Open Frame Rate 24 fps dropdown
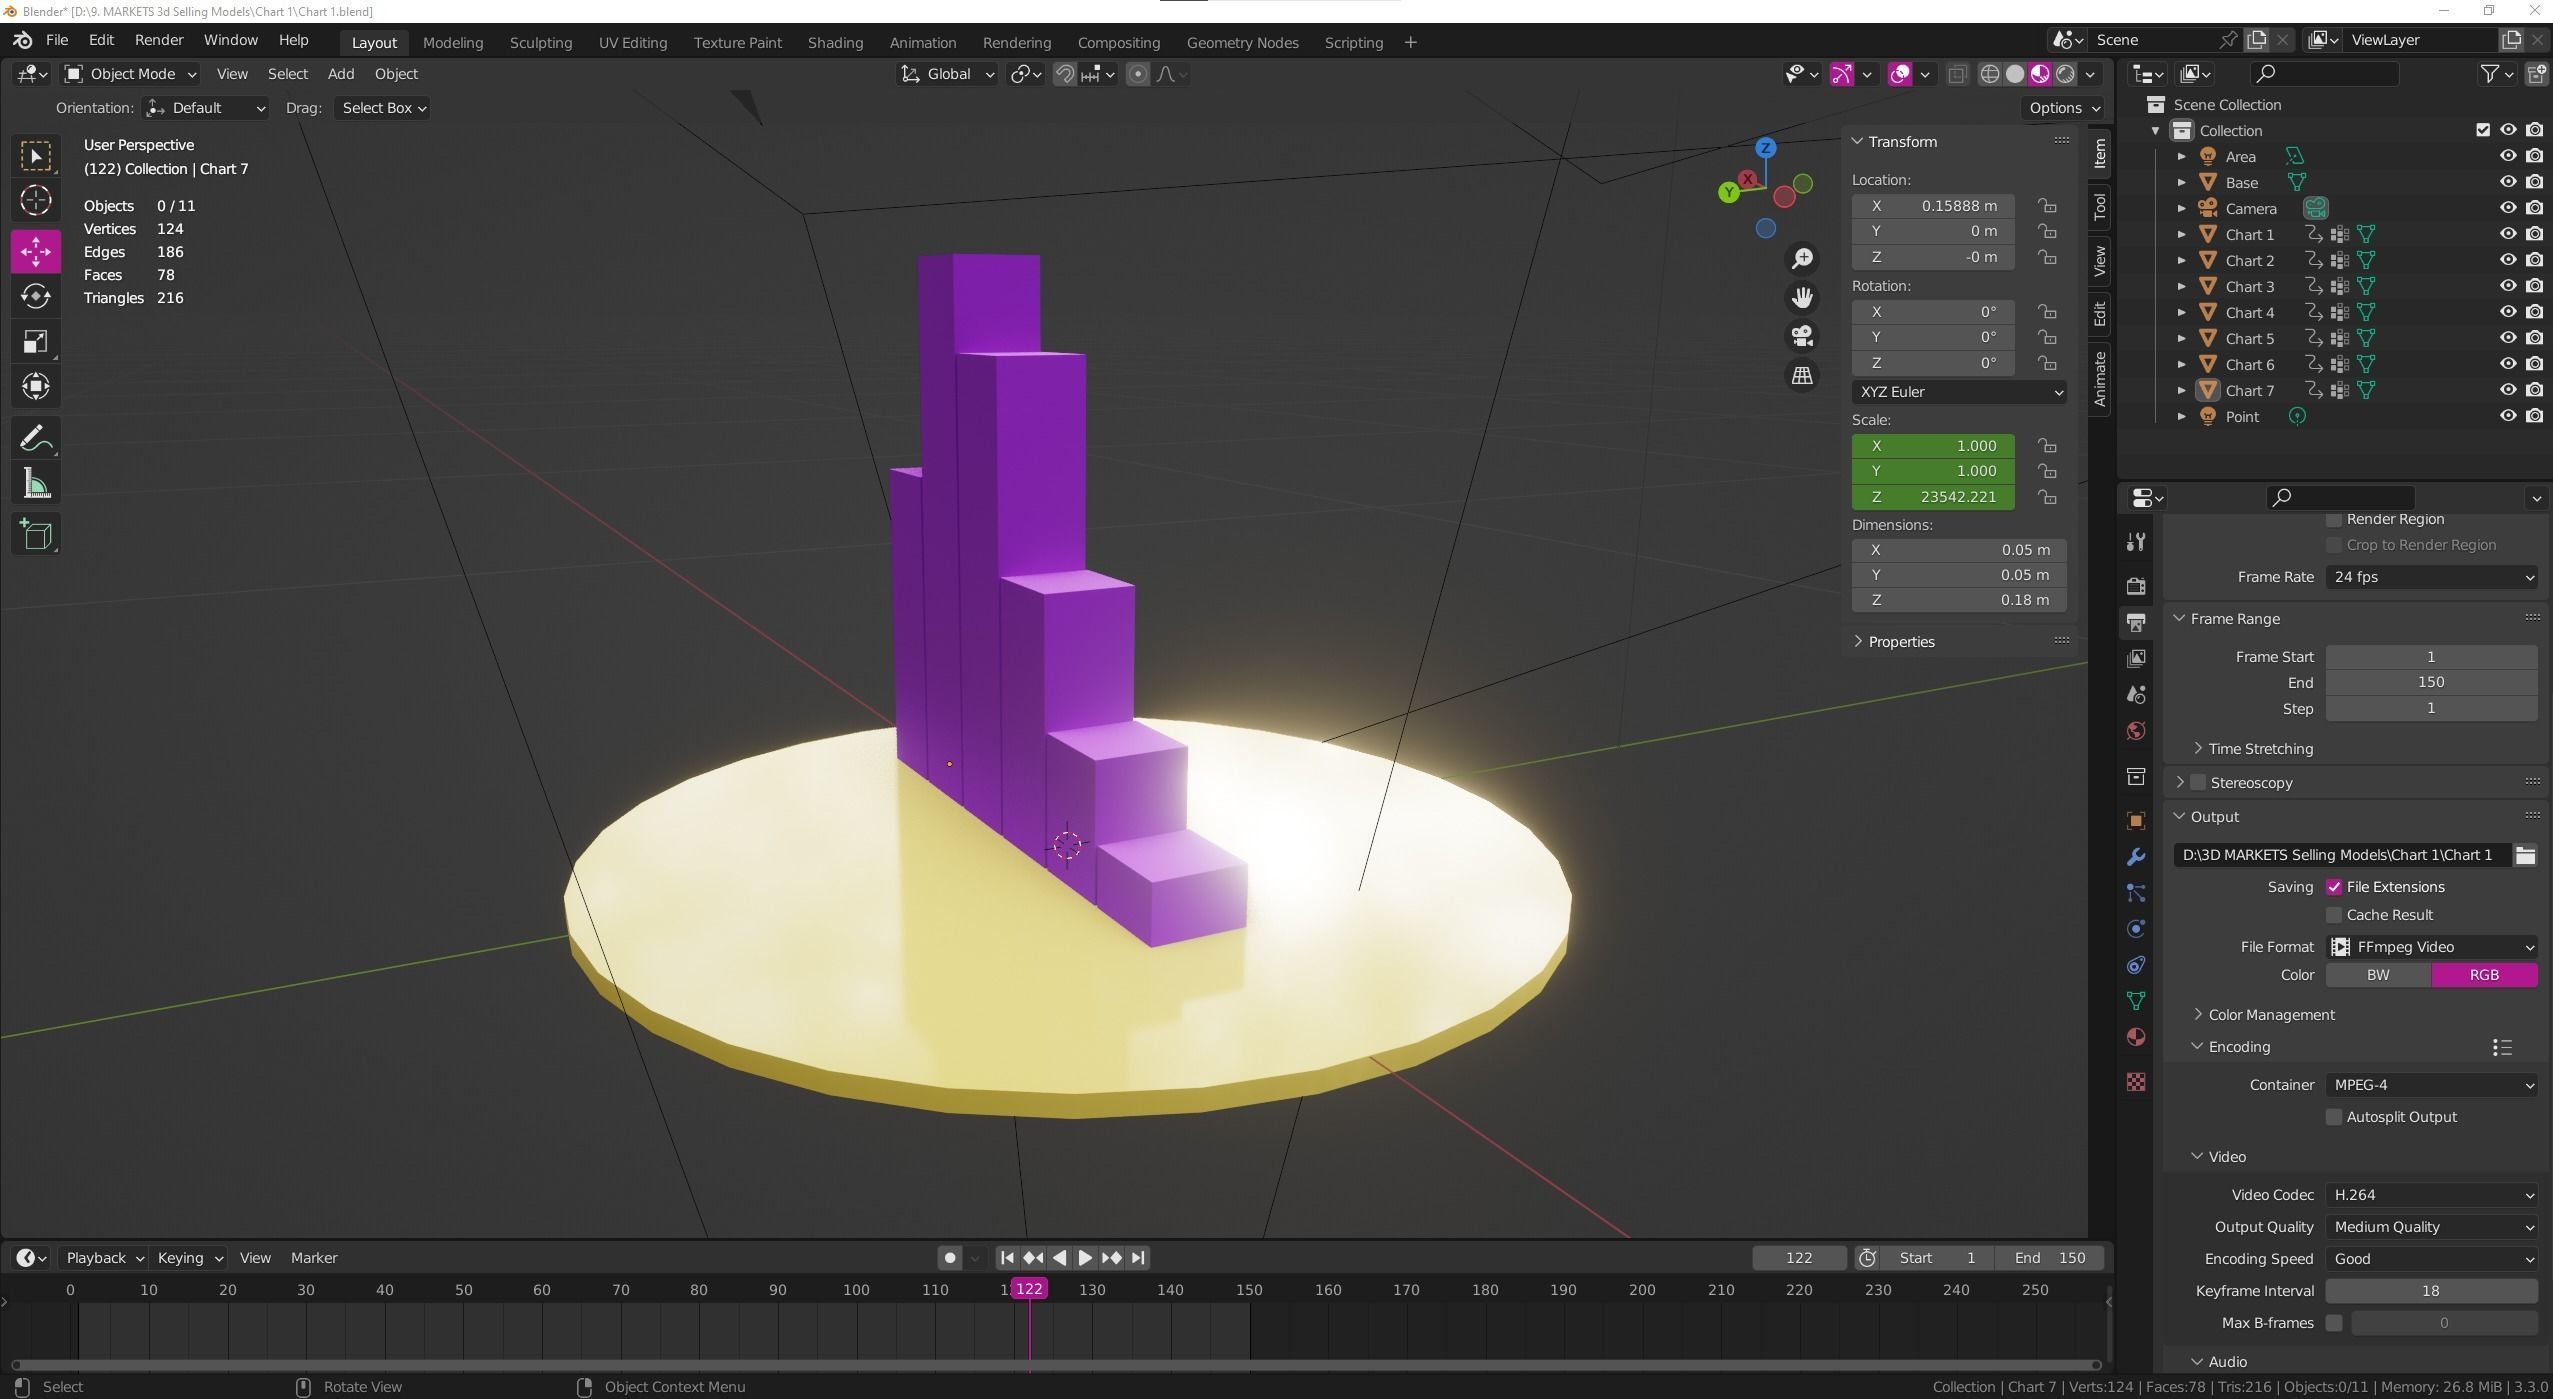 coord(2431,577)
